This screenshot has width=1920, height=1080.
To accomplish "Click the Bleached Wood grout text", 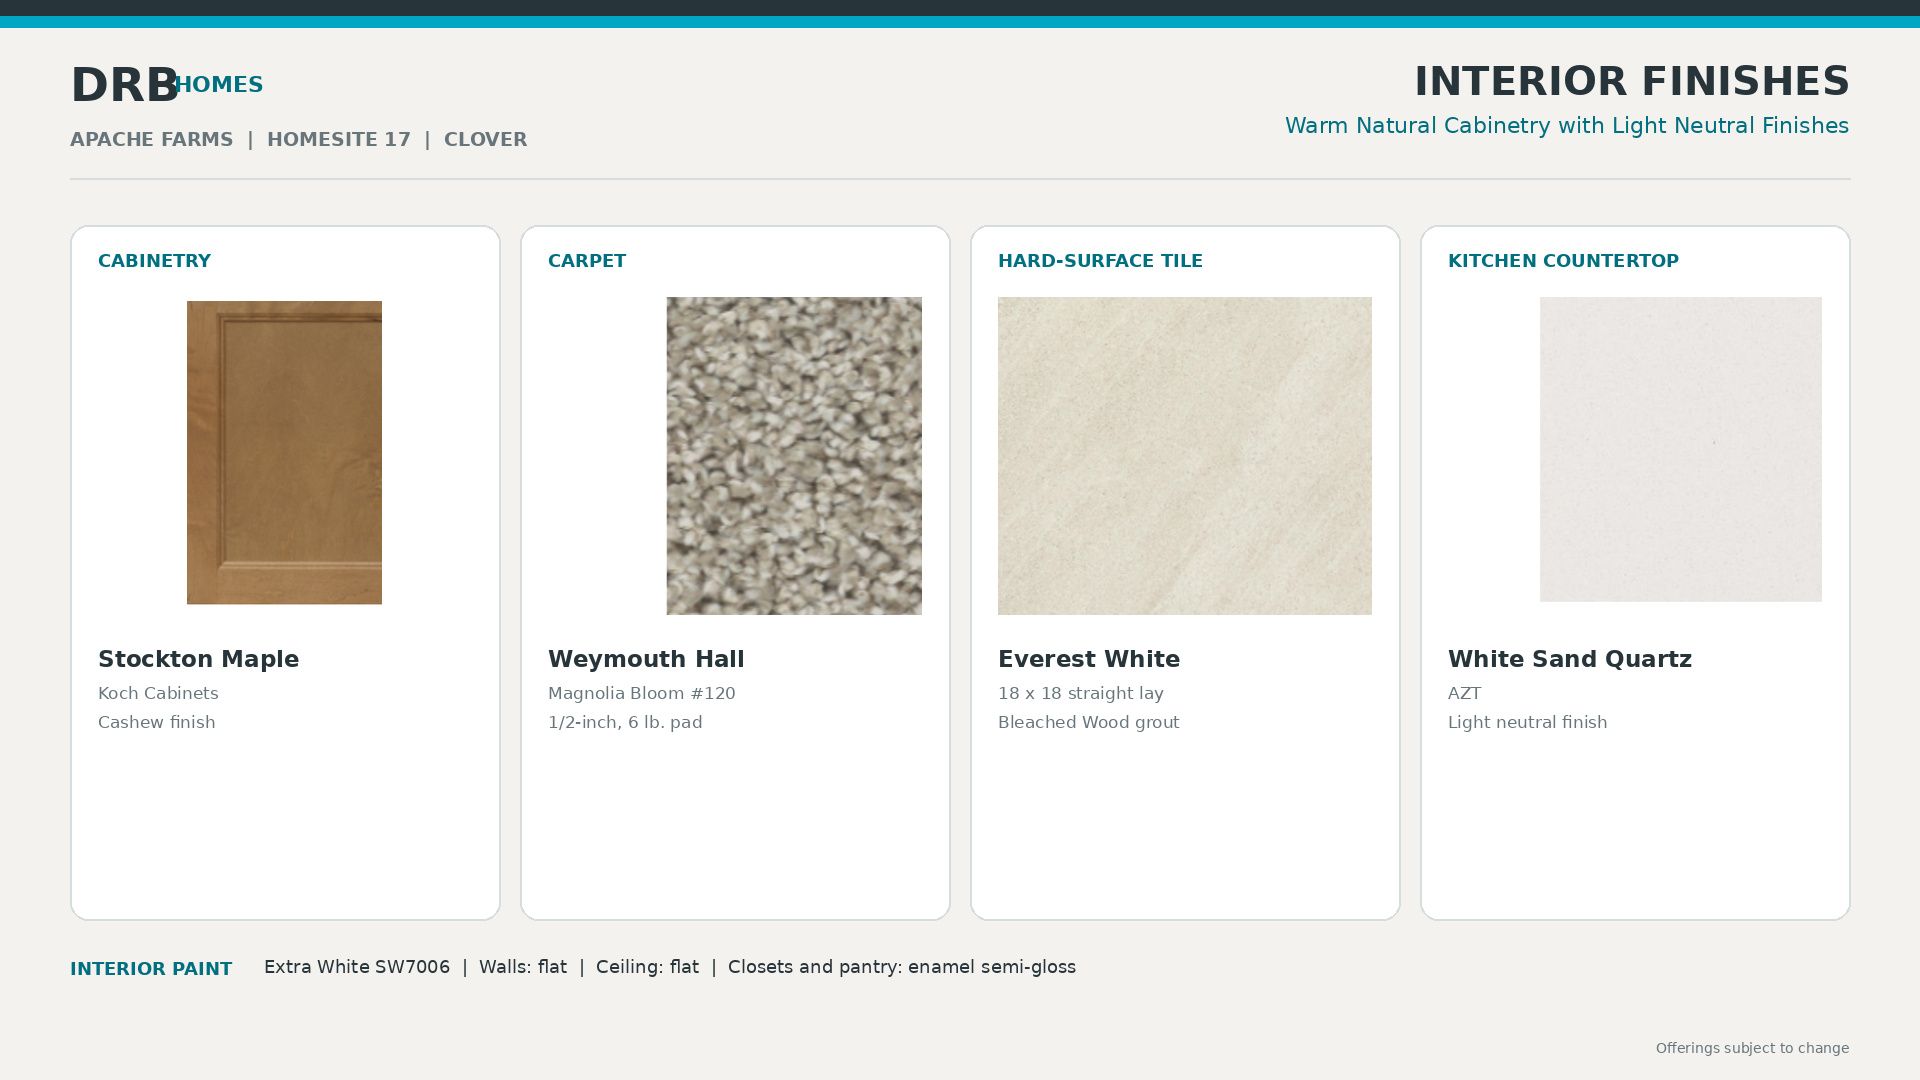I will tap(1089, 722).
